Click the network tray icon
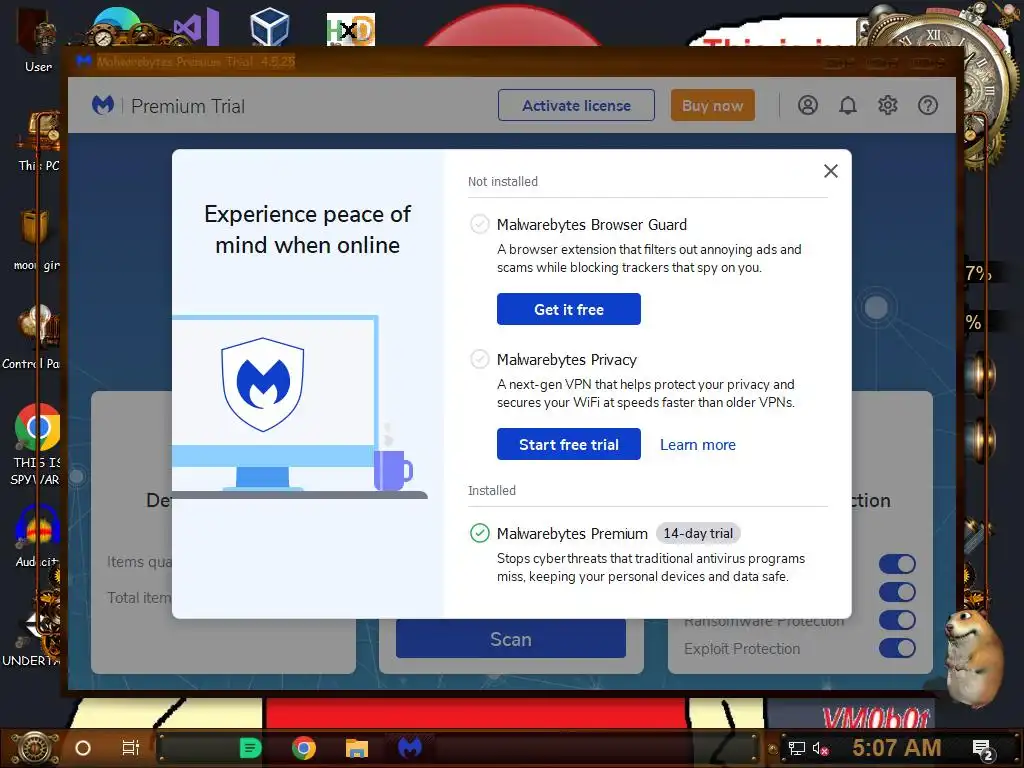The width and height of the screenshot is (1024, 768). pyautogui.click(x=797, y=748)
